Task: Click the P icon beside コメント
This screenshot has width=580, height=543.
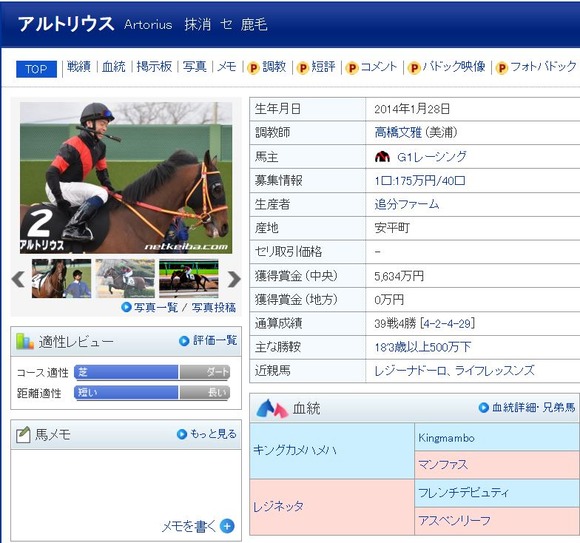Action: click(352, 68)
